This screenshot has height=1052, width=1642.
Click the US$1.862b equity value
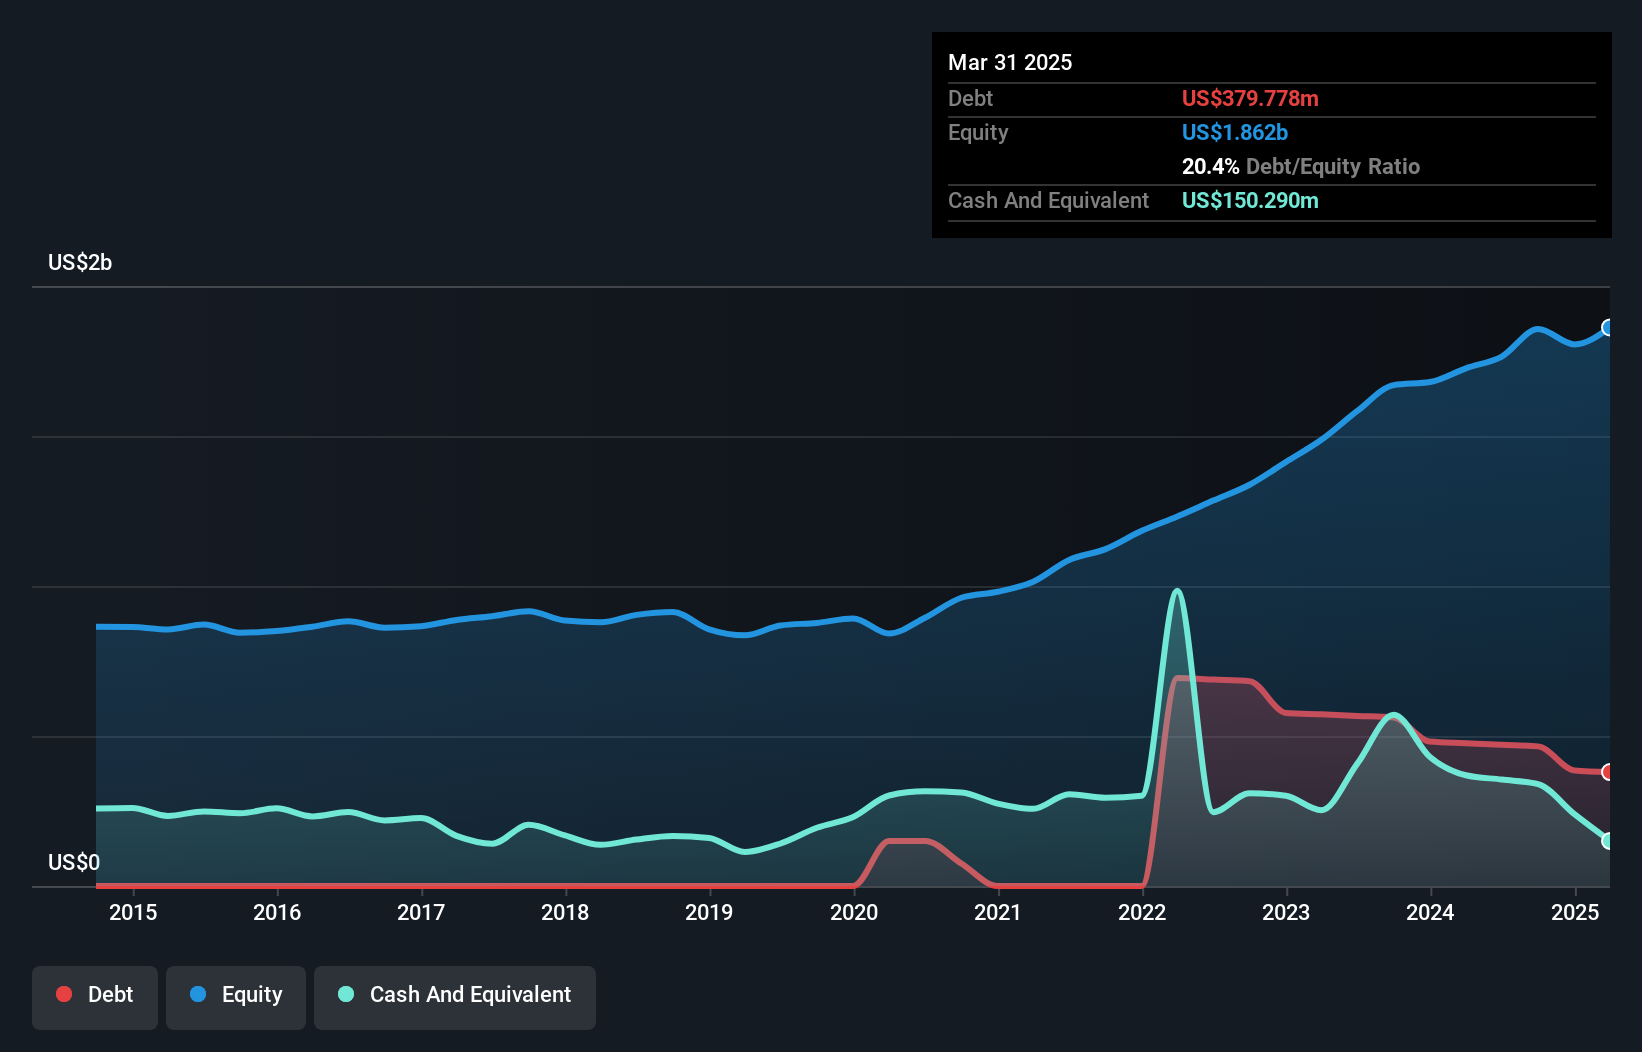pos(1235,132)
